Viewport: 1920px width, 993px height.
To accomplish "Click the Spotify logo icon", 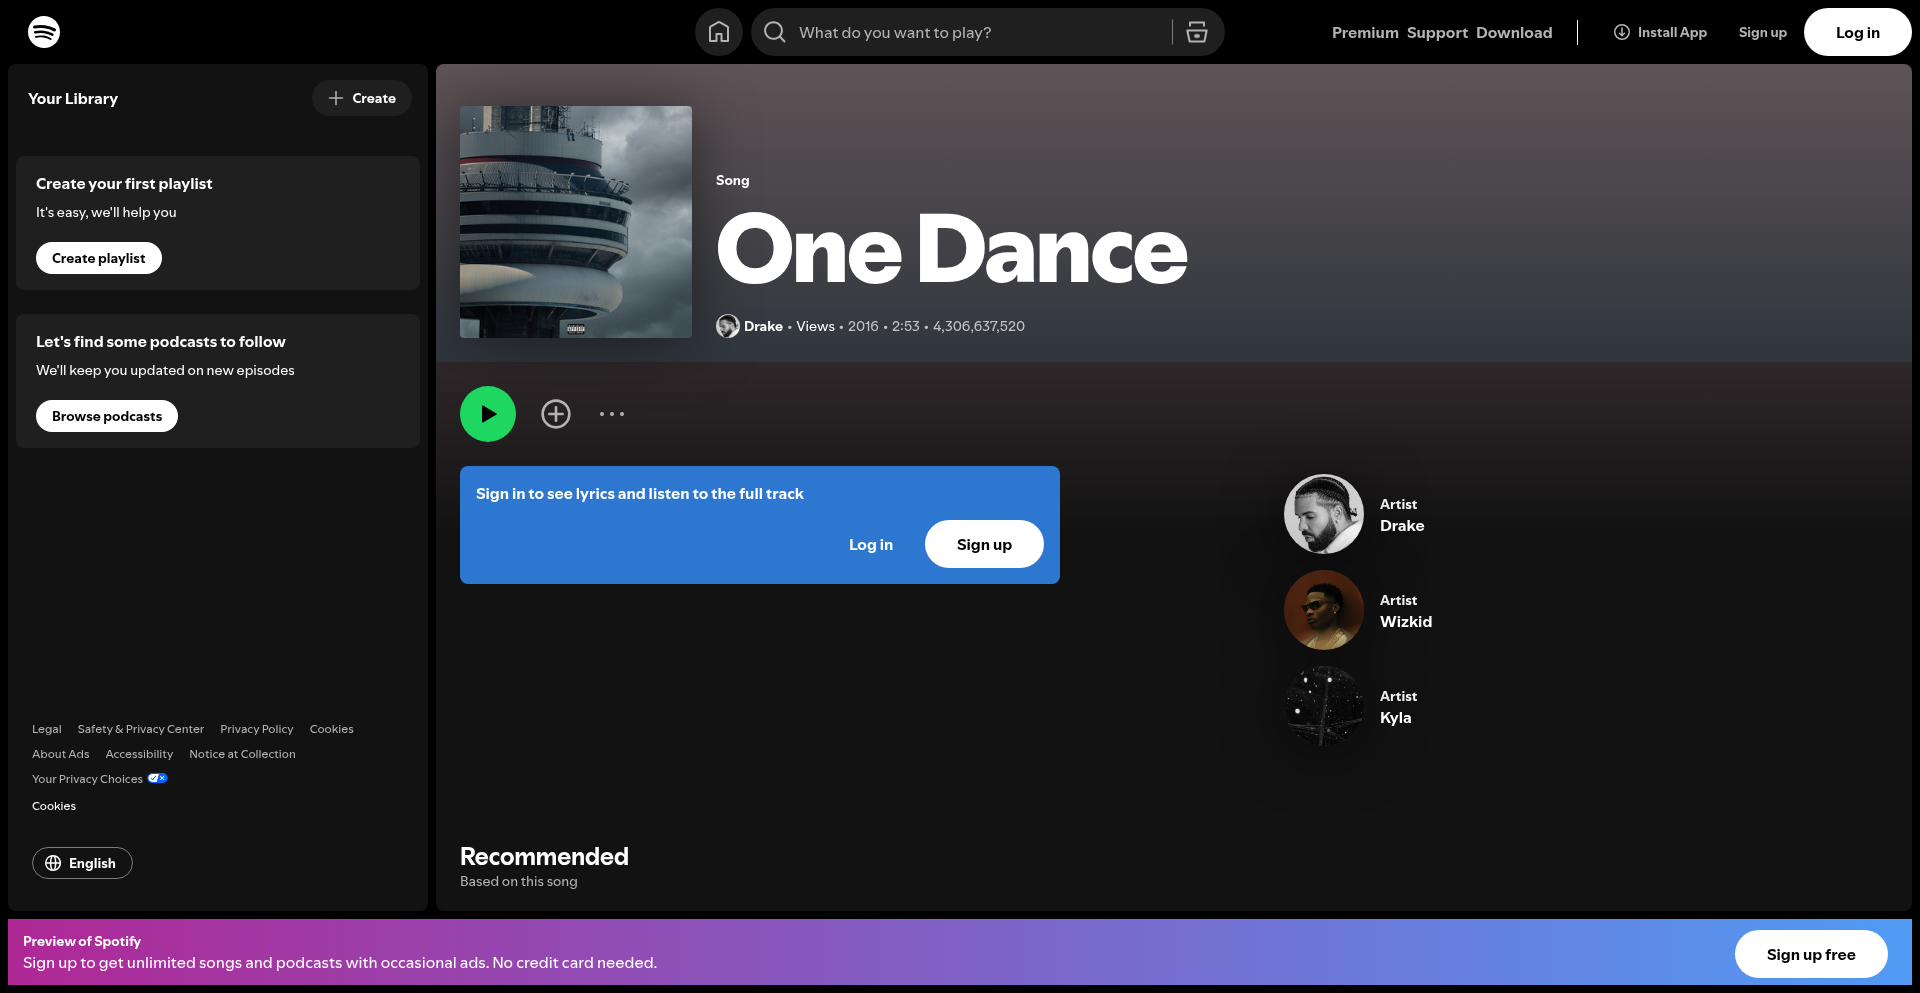I will 44,32.
